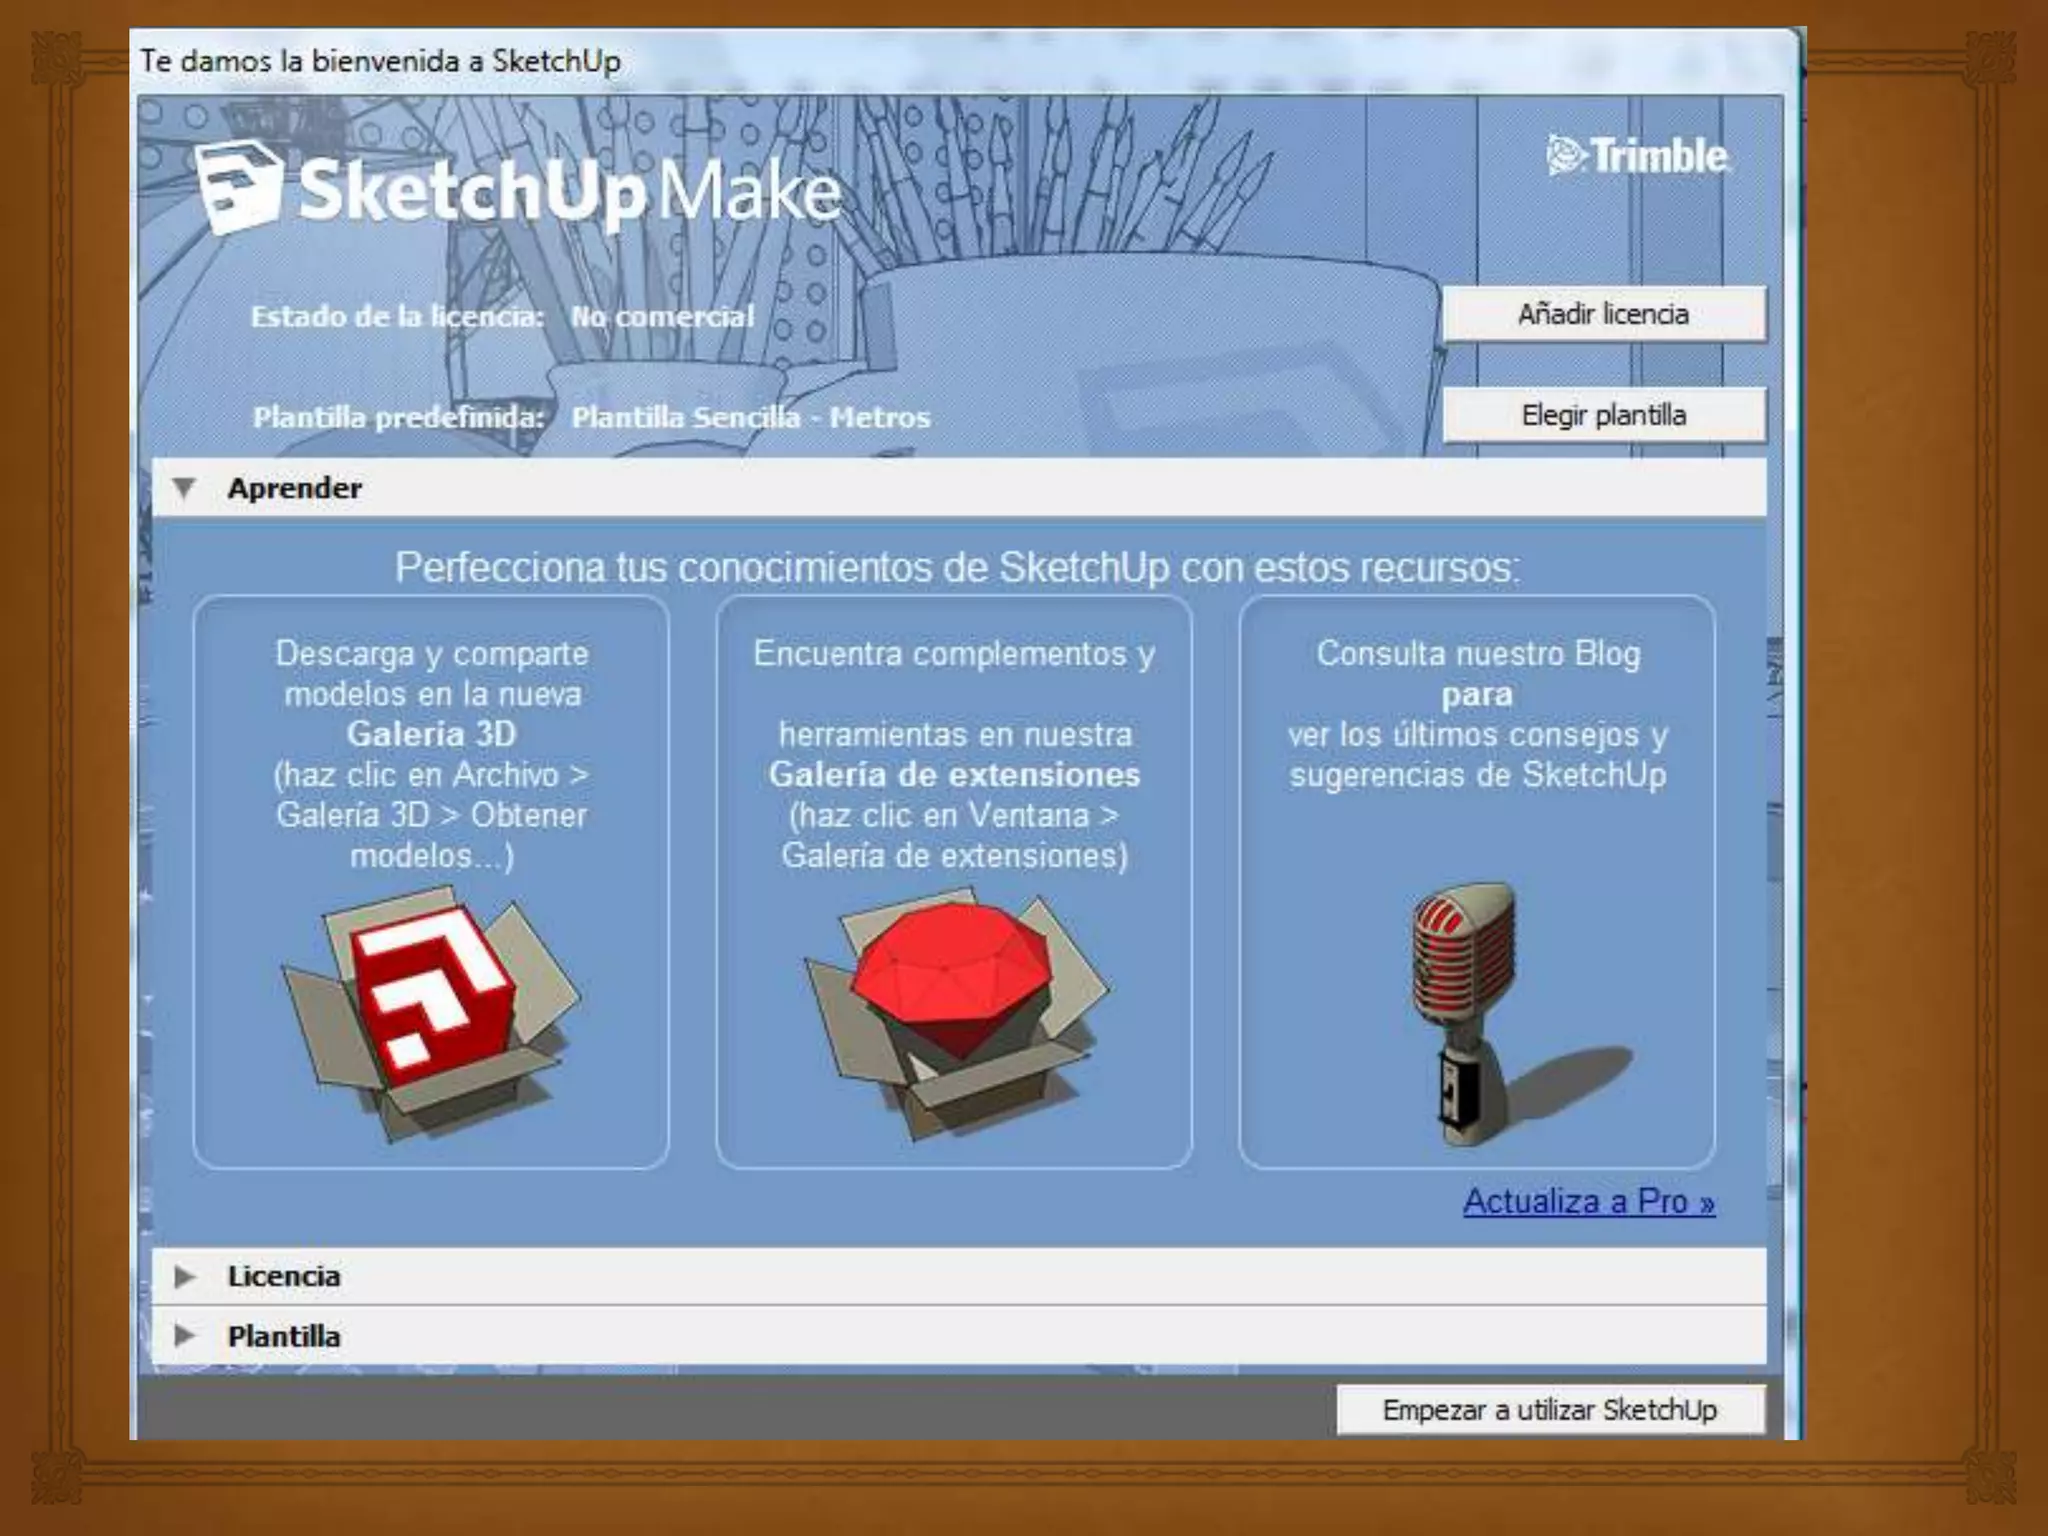
Task: Click the Consulta nuestro Blog text
Action: tap(1477, 654)
